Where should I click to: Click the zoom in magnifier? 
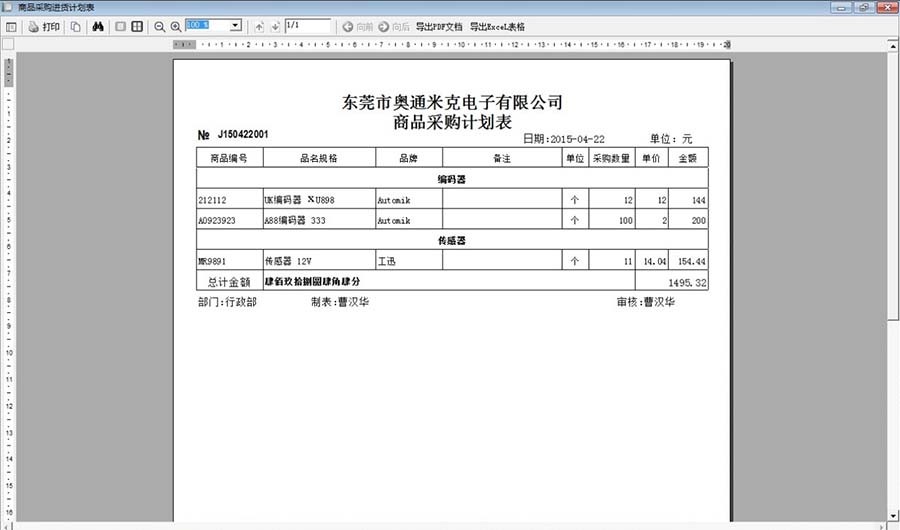(176, 27)
